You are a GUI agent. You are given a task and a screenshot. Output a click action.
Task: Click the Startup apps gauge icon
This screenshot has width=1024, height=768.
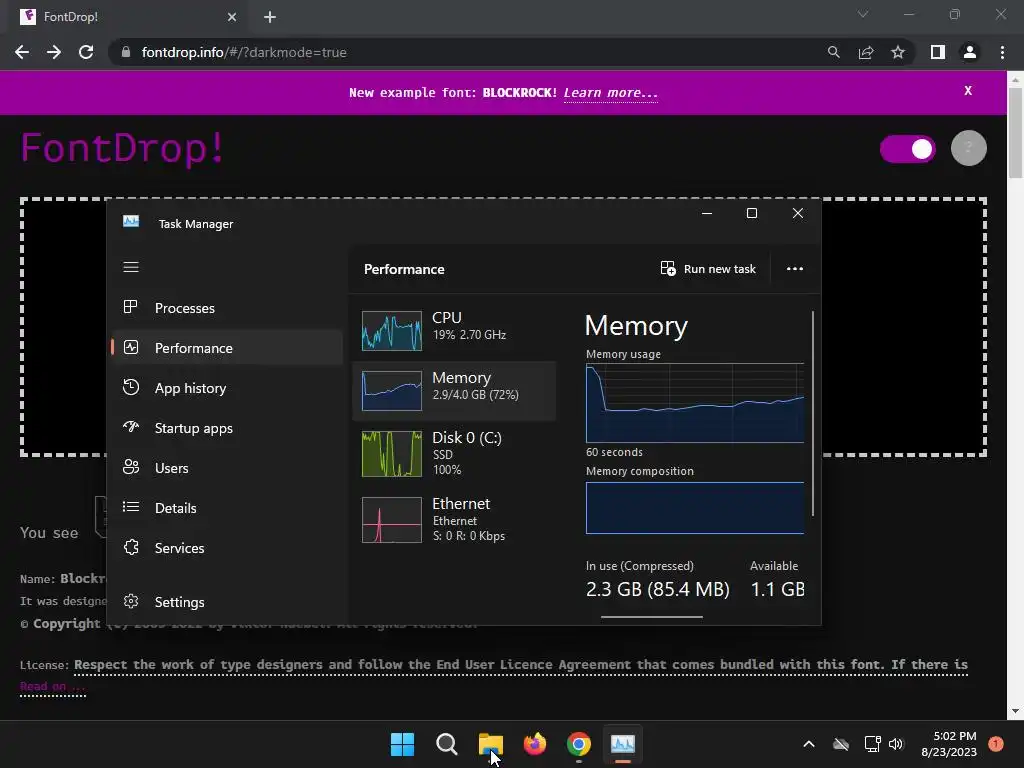click(131, 427)
